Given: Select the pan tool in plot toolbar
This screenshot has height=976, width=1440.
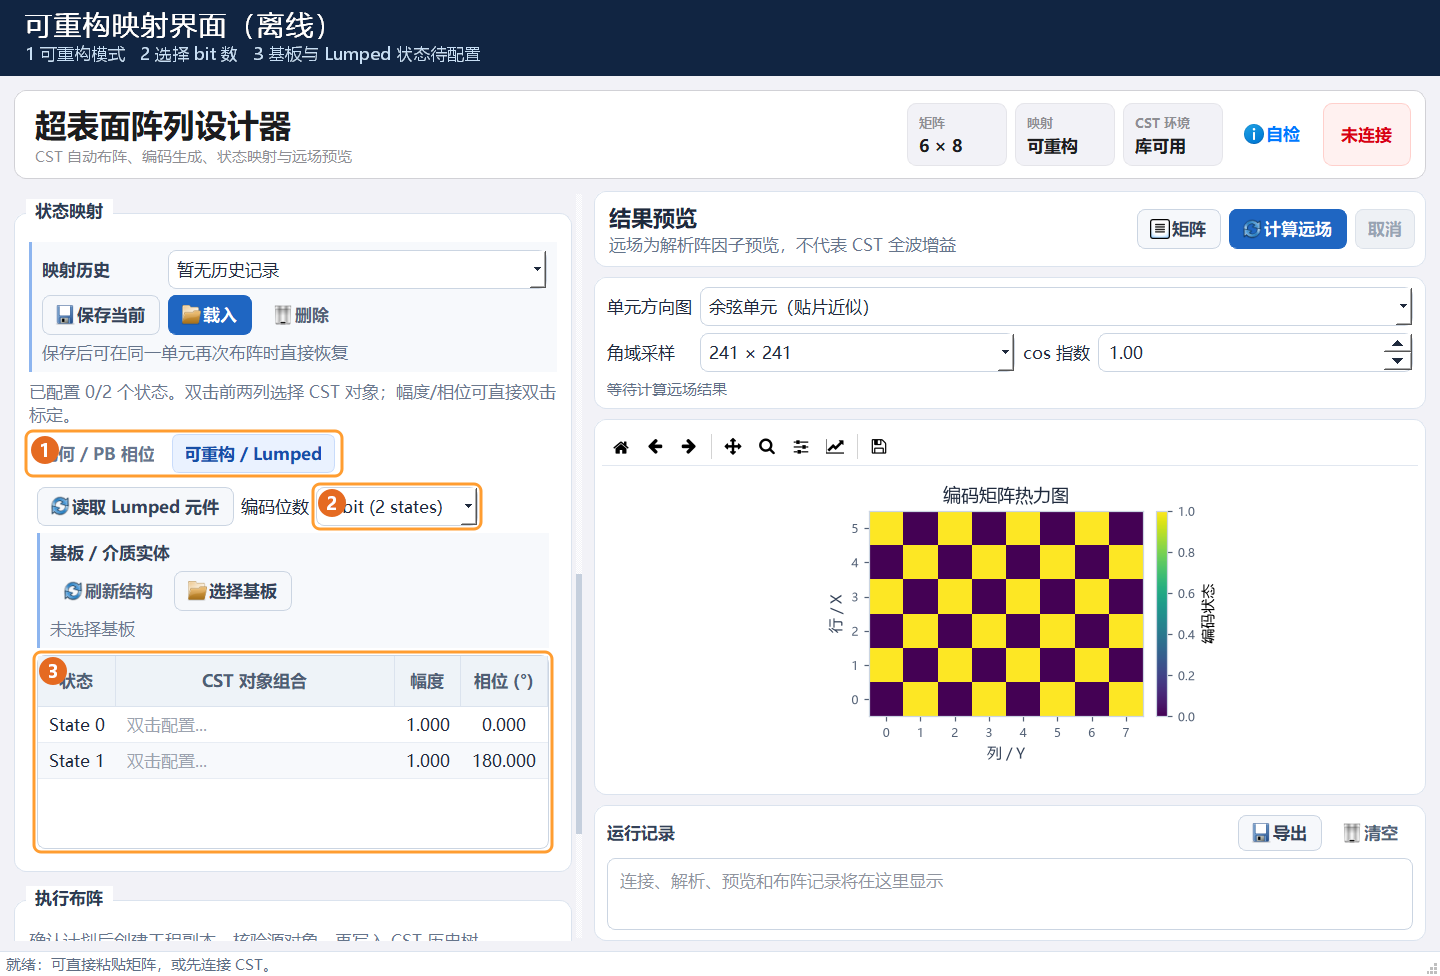Looking at the screenshot, I should click(x=733, y=447).
